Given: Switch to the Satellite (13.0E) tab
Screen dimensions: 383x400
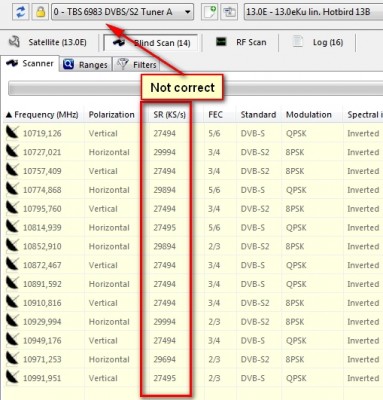Looking at the screenshot, I should tap(48, 42).
